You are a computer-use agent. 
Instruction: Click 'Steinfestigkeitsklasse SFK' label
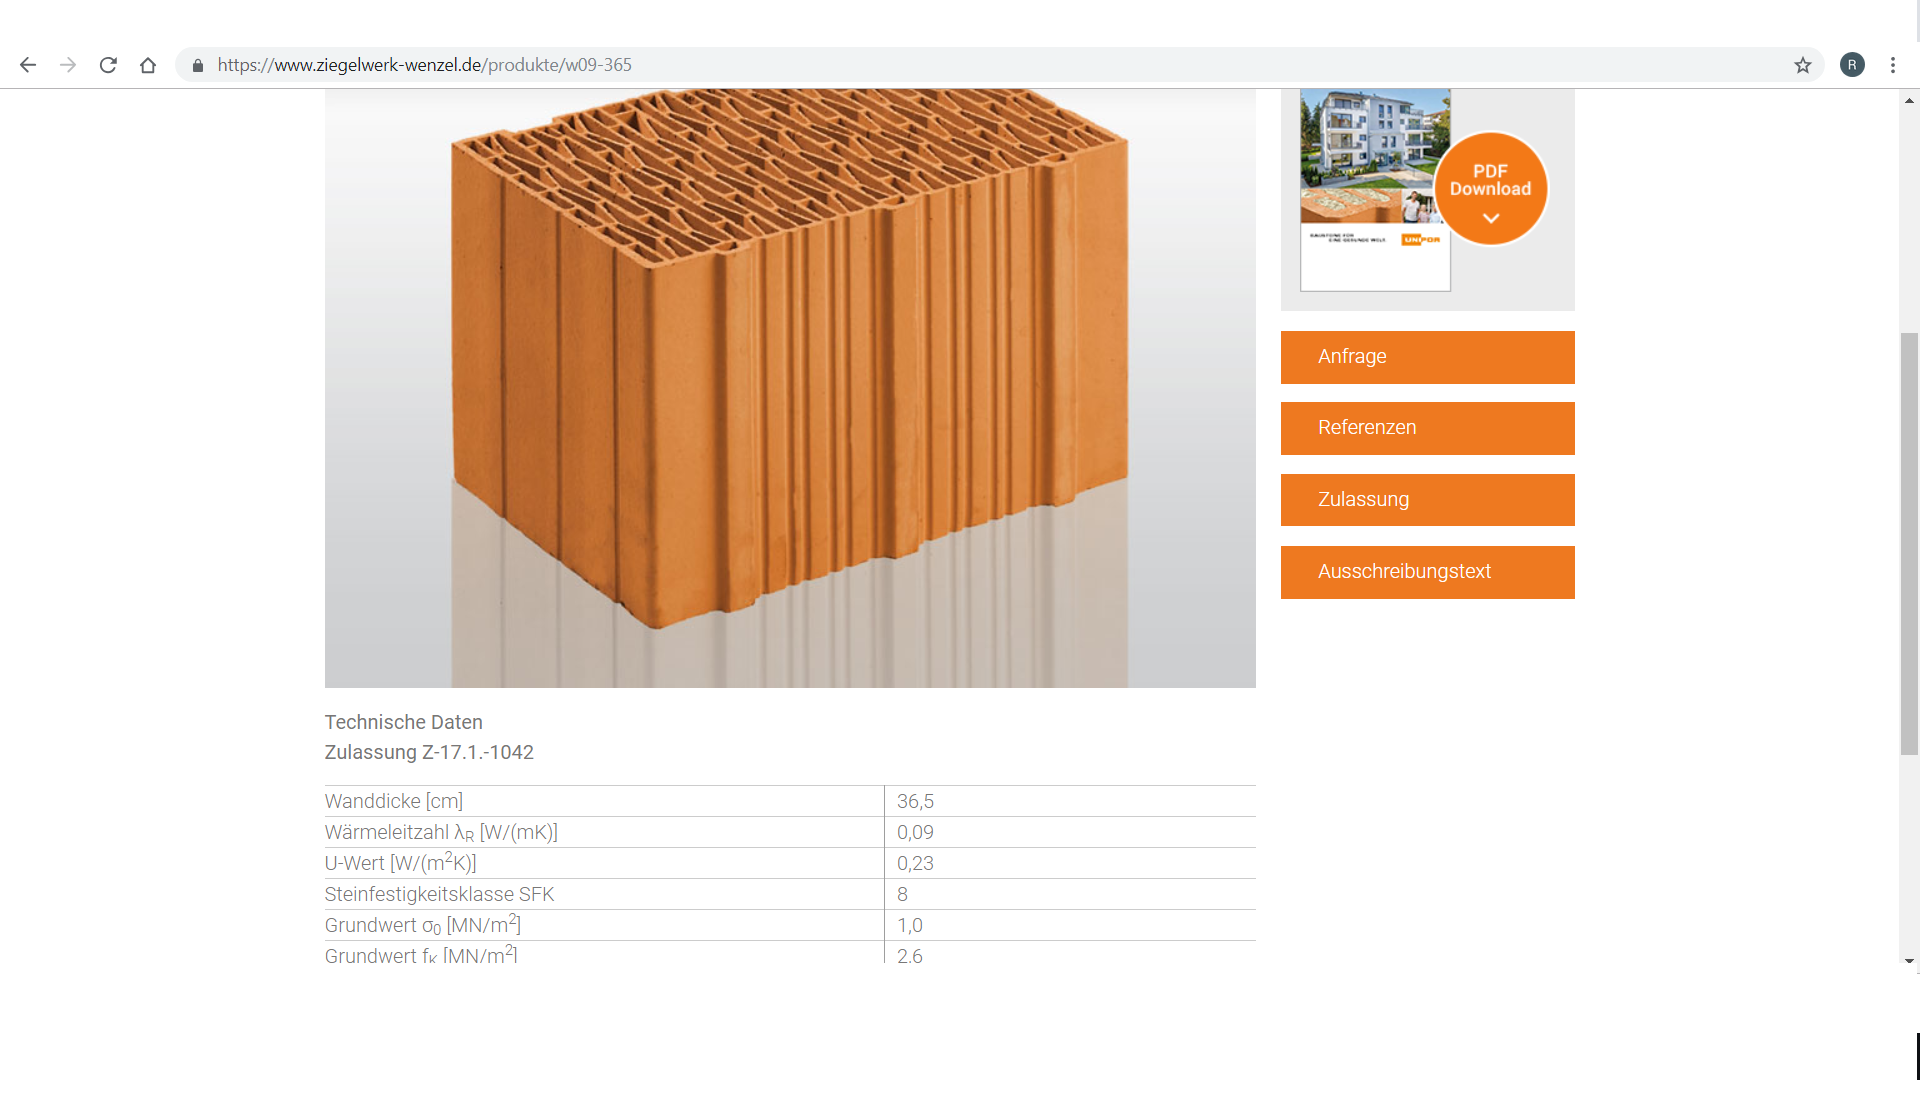(439, 894)
